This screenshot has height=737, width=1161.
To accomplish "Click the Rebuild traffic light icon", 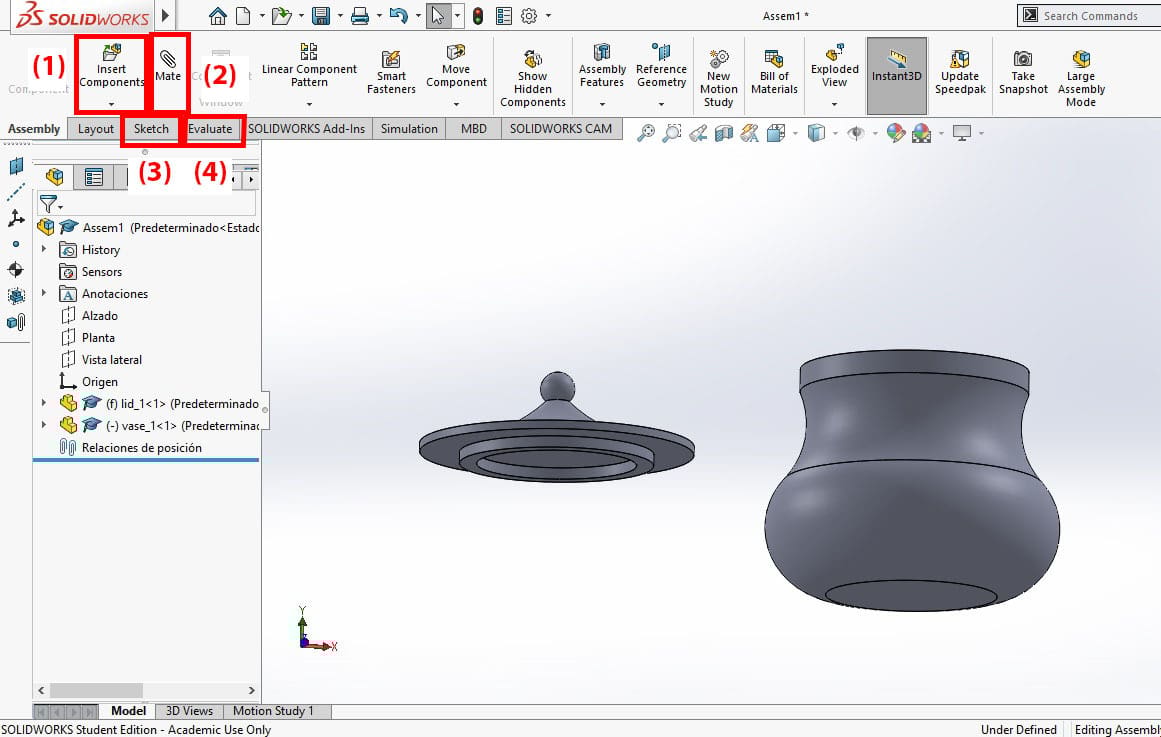I will click(478, 16).
